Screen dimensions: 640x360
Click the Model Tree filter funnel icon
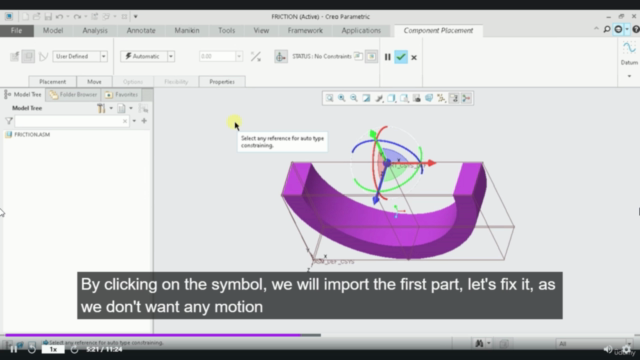(x=9, y=121)
